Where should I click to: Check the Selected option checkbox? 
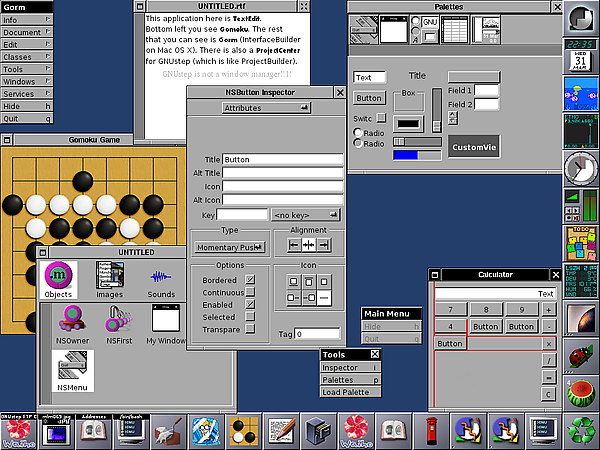tap(250, 317)
